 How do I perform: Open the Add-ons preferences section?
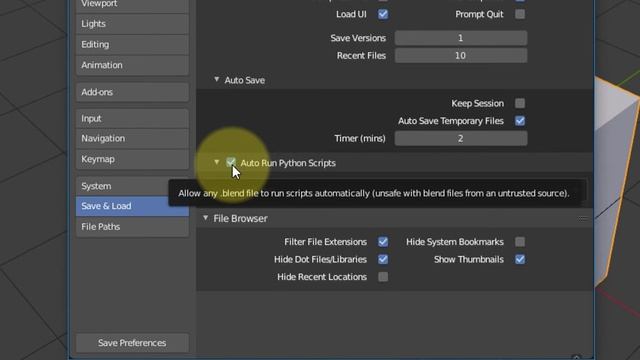click(132, 92)
